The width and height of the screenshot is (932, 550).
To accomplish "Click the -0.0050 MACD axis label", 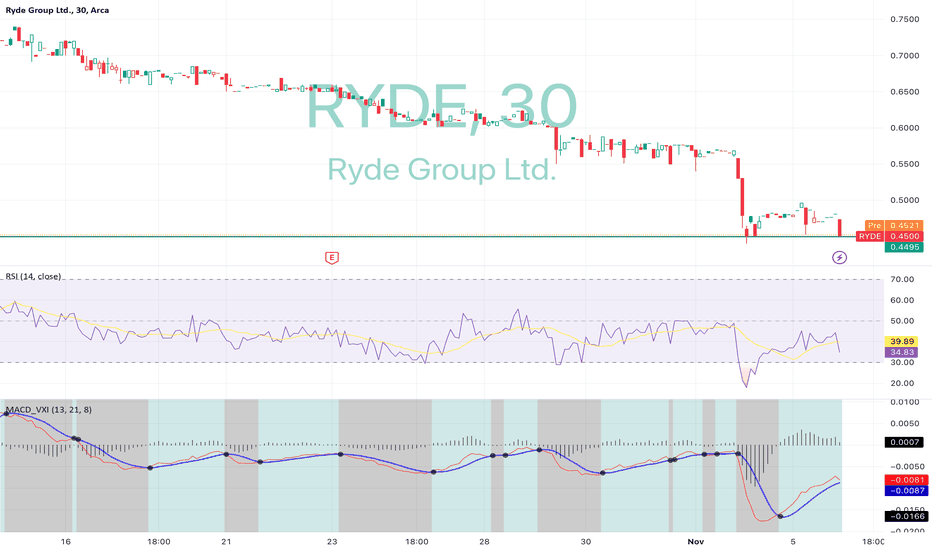I will (906, 467).
